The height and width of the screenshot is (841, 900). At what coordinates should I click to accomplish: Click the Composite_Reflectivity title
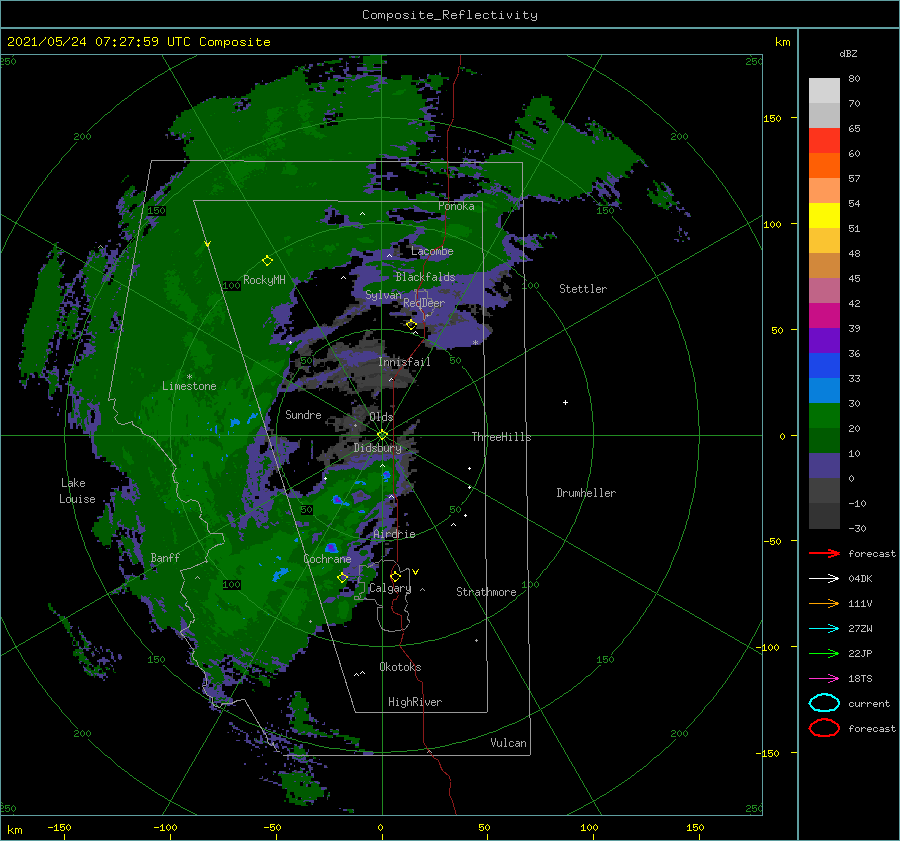(x=450, y=15)
